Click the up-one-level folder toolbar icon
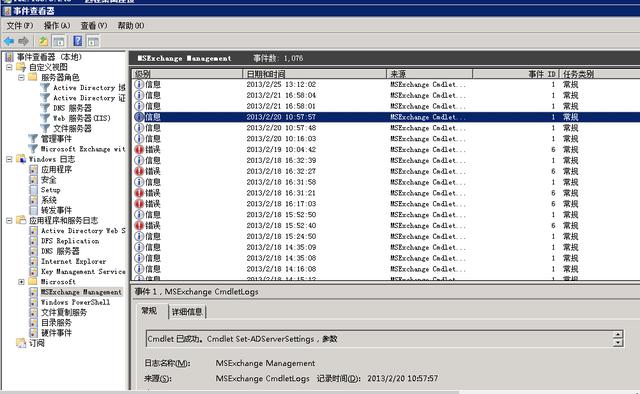Image resolution: width=640 pixels, height=394 pixels. (x=43, y=41)
